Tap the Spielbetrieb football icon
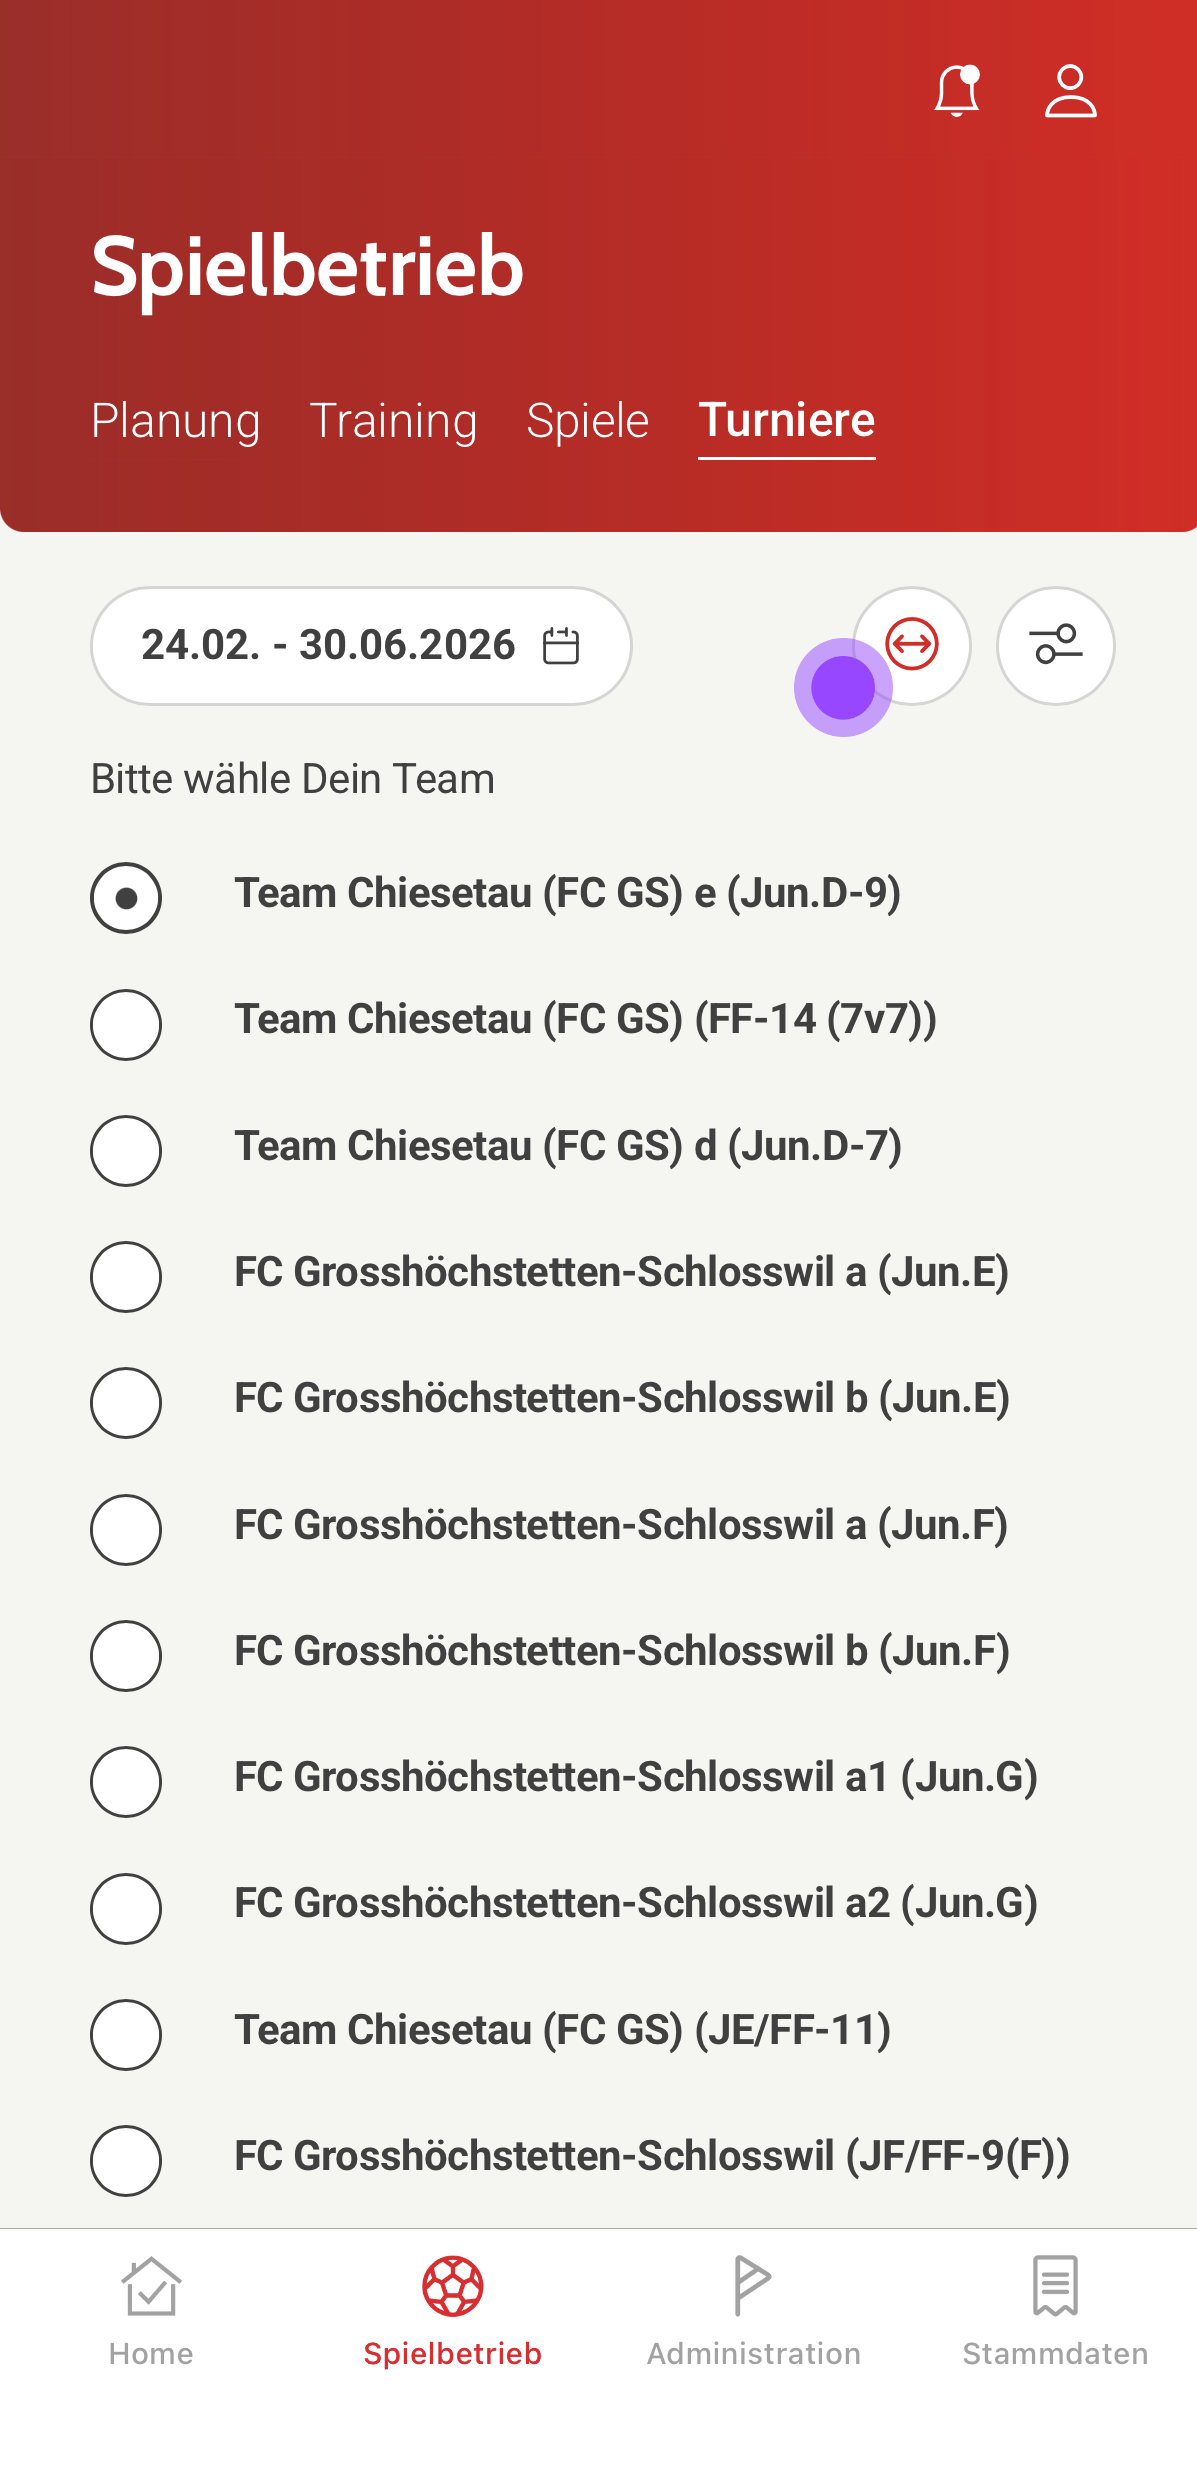Screen dimensions: 1197x2478 pyautogui.click(x=452, y=2286)
